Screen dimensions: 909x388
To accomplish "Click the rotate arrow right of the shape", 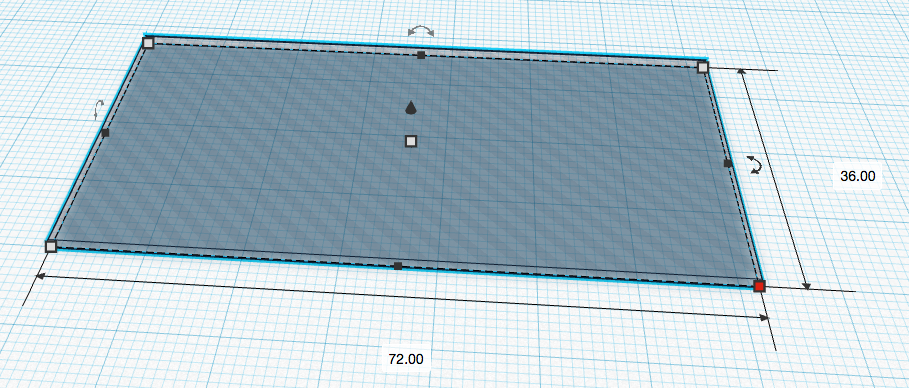I will [x=754, y=164].
